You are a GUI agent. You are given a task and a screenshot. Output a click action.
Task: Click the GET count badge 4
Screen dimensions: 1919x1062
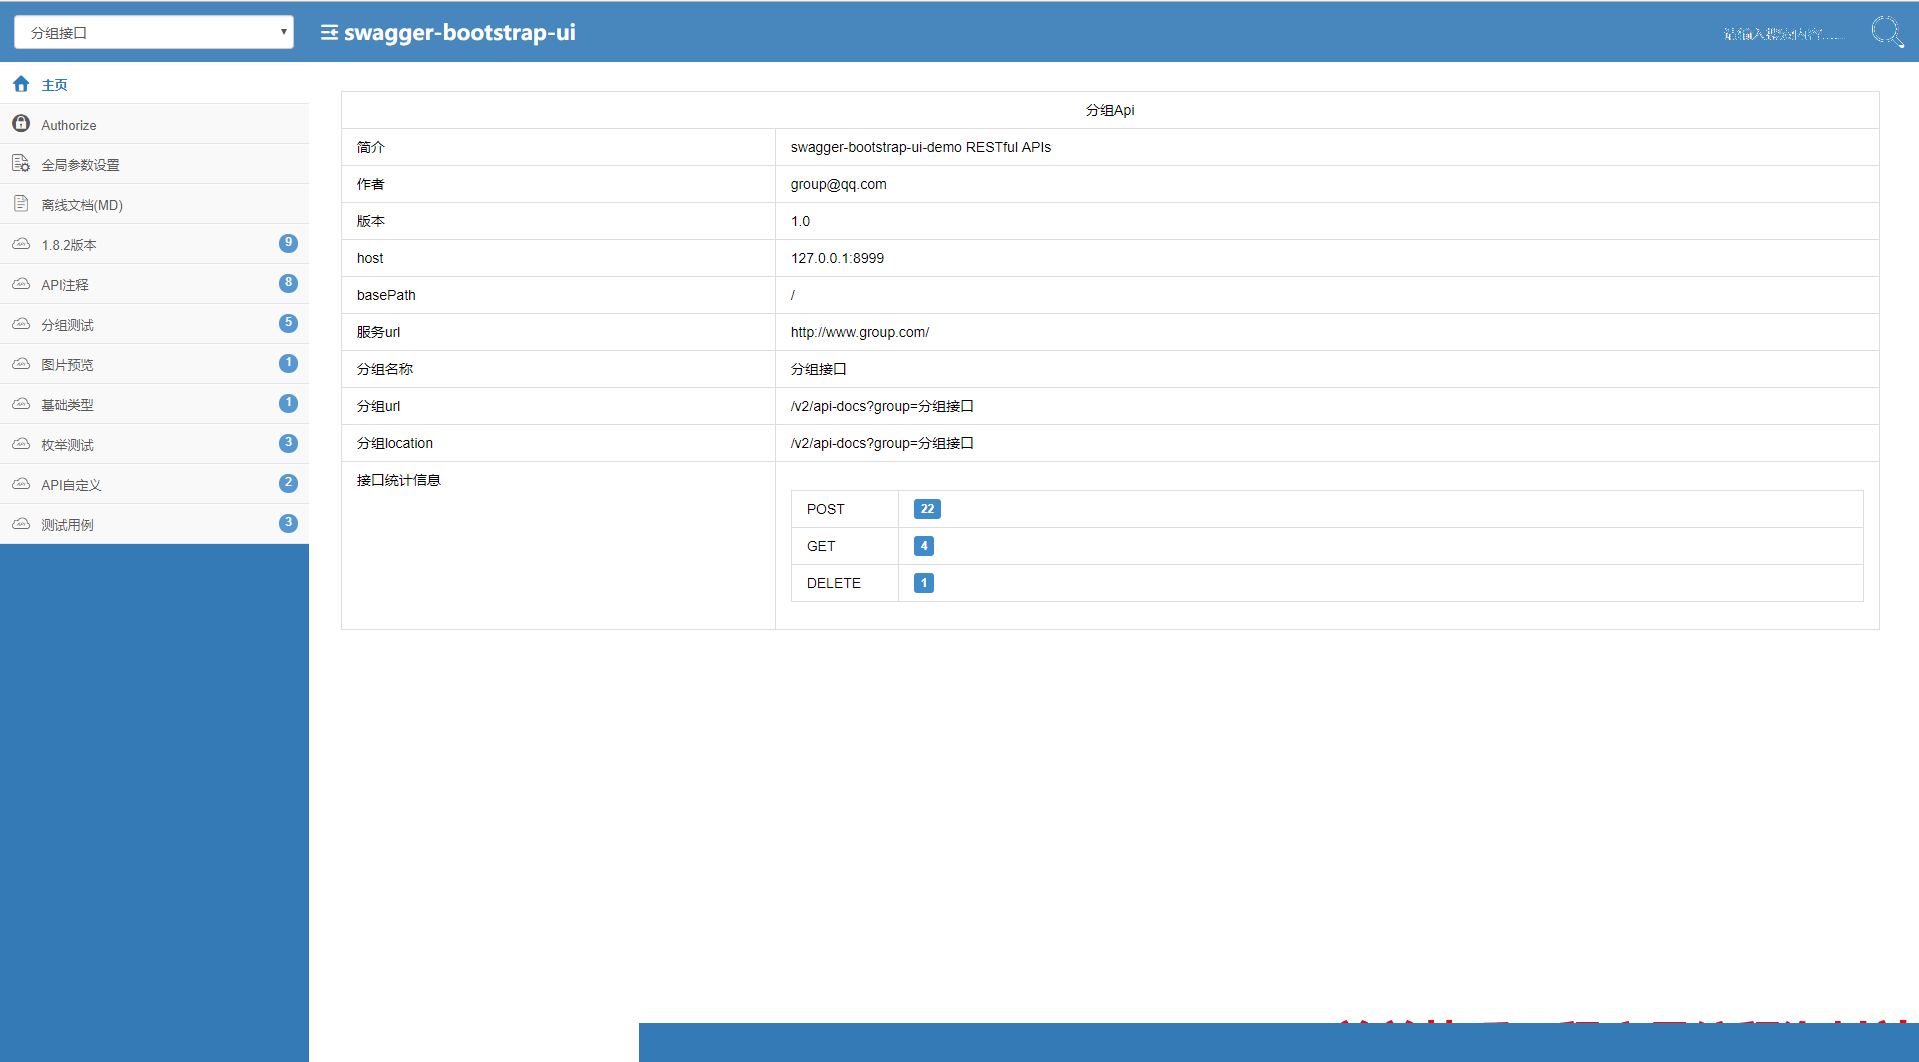(x=924, y=546)
